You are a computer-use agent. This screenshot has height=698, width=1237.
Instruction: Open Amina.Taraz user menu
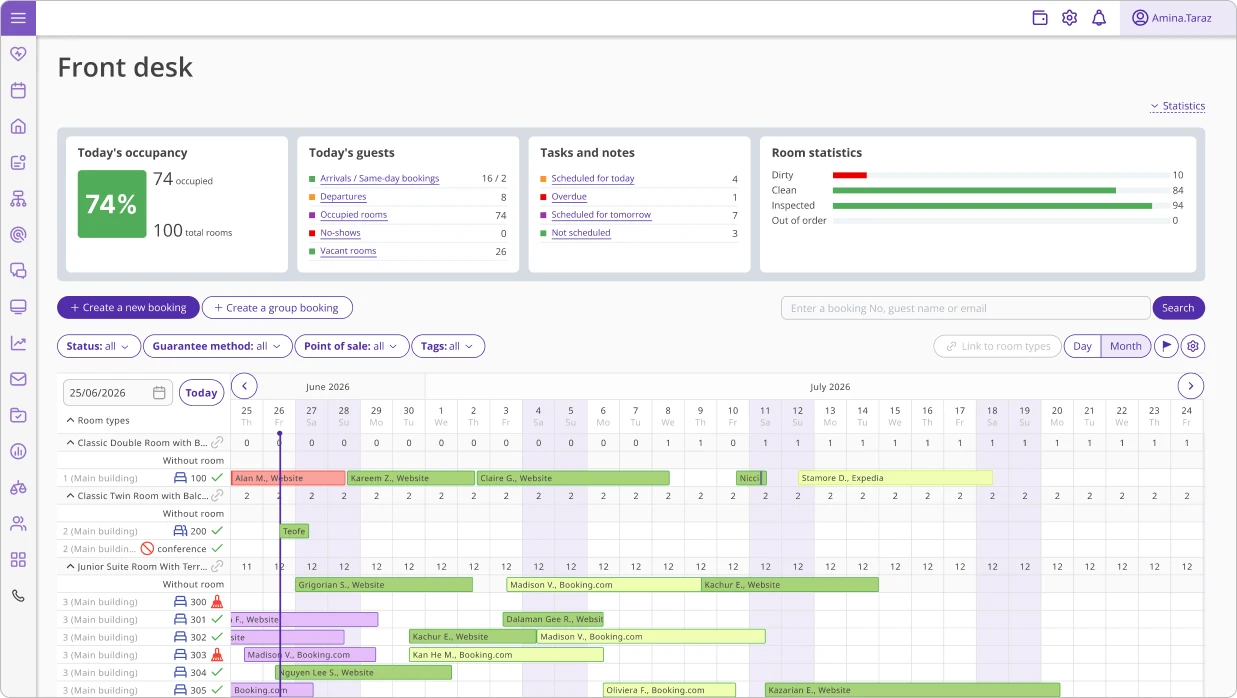pyautogui.click(x=1177, y=18)
